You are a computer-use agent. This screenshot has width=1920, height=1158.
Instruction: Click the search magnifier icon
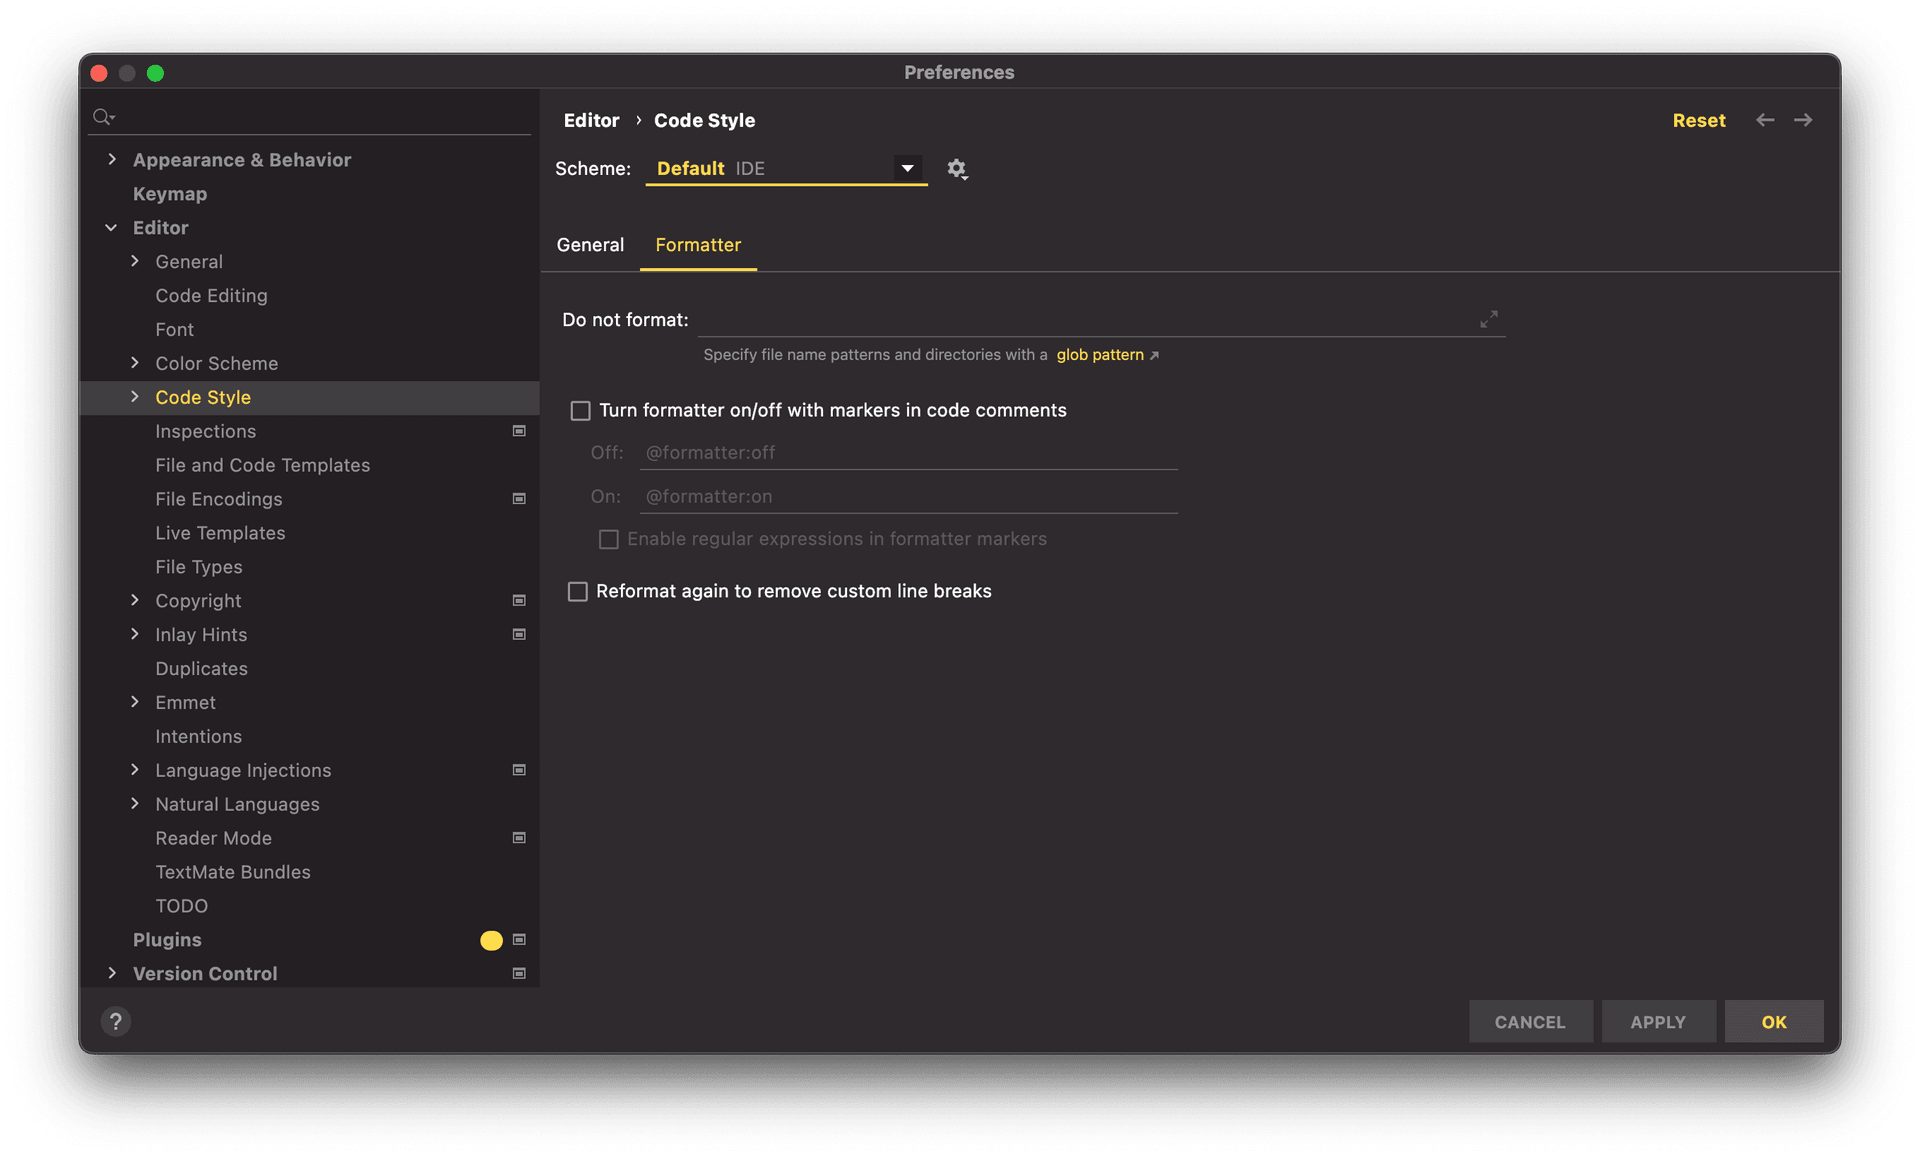point(103,117)
